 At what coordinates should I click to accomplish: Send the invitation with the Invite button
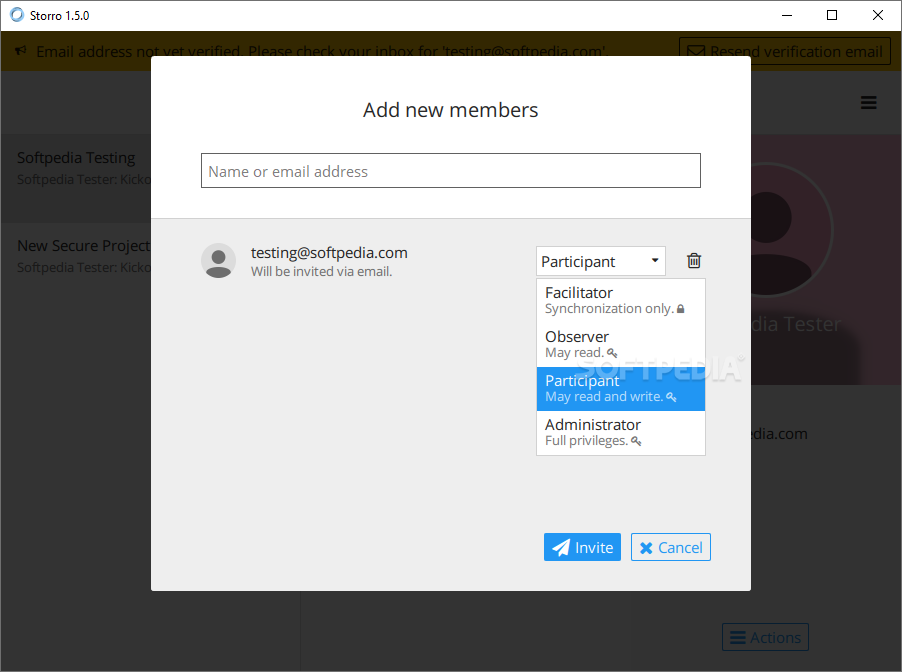coord(582,547)
